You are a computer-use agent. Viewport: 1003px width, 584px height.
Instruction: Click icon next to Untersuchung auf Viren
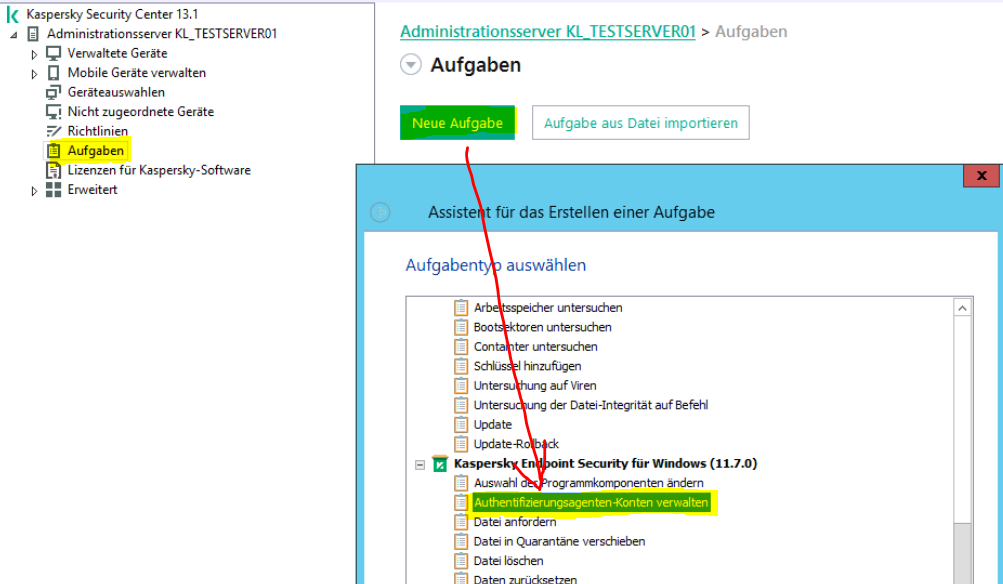coord(461,386)
